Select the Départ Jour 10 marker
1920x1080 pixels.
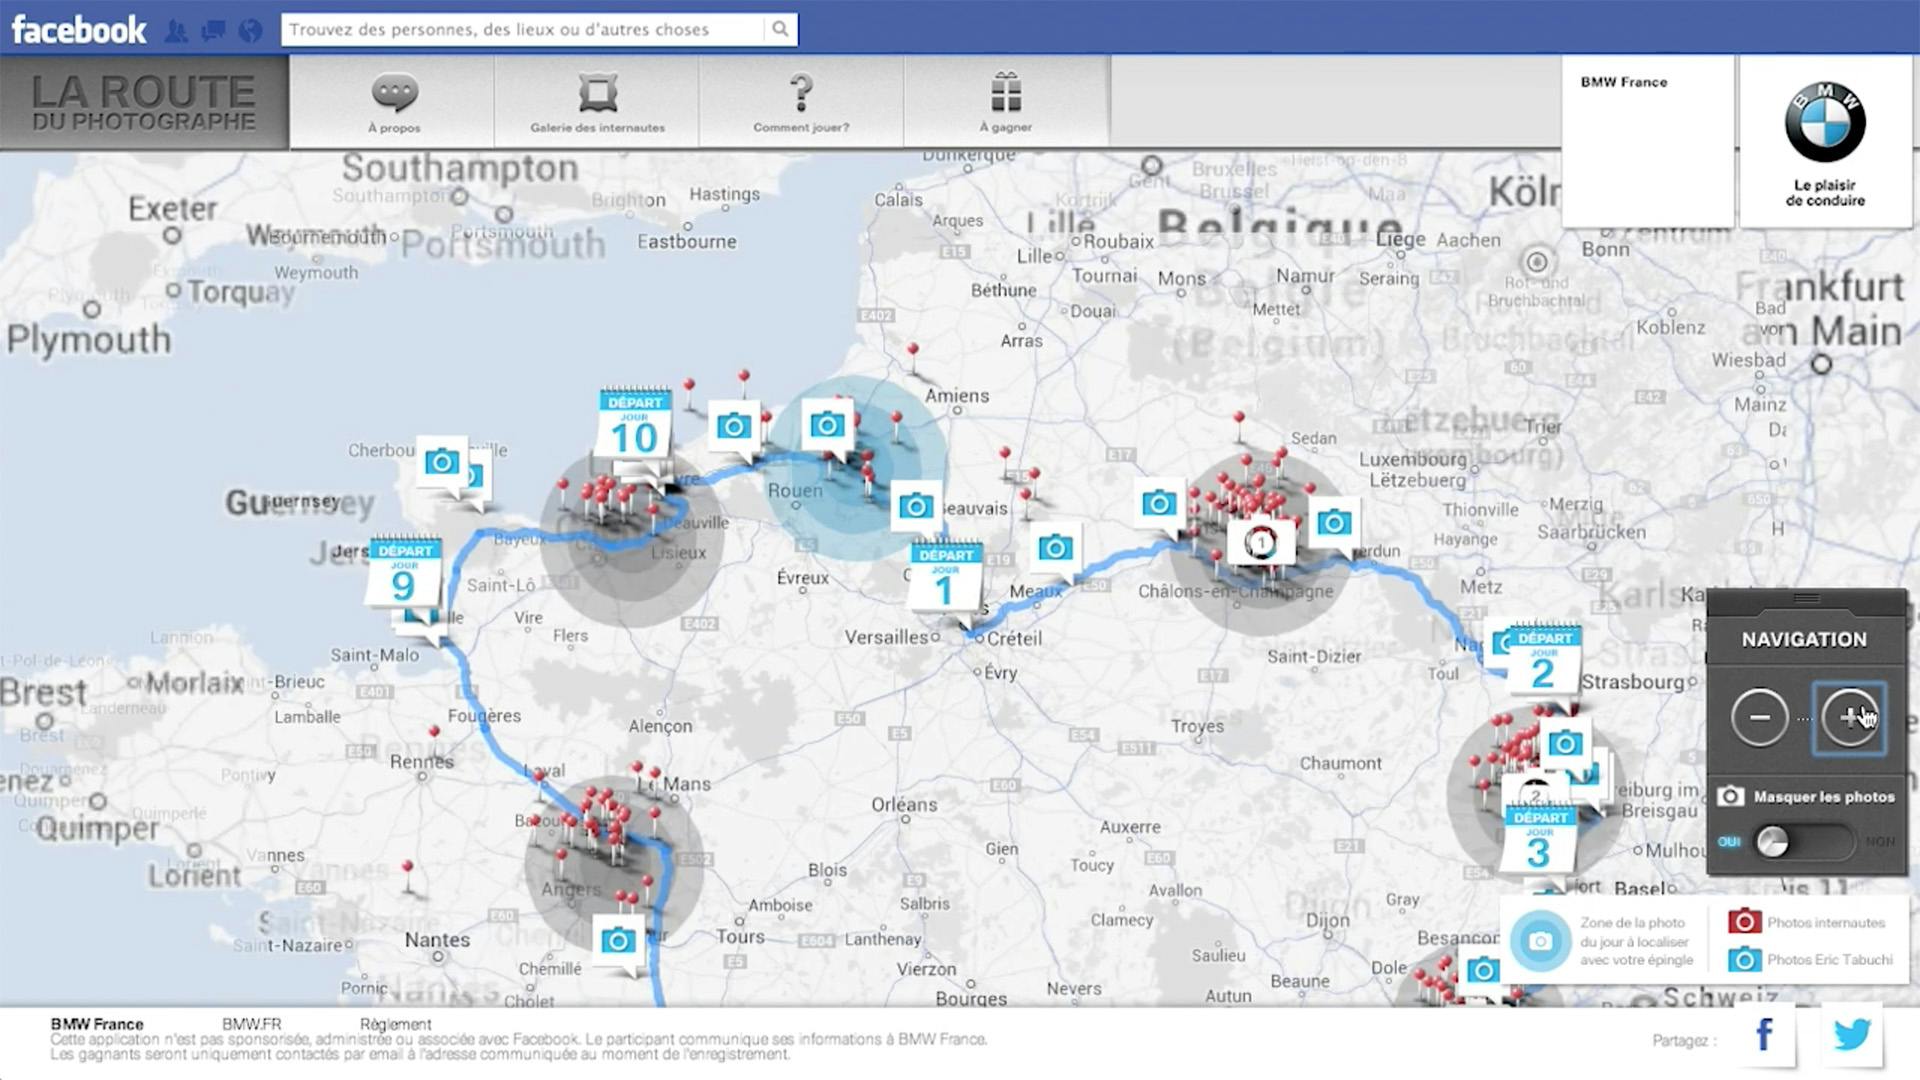click(634, 426)
